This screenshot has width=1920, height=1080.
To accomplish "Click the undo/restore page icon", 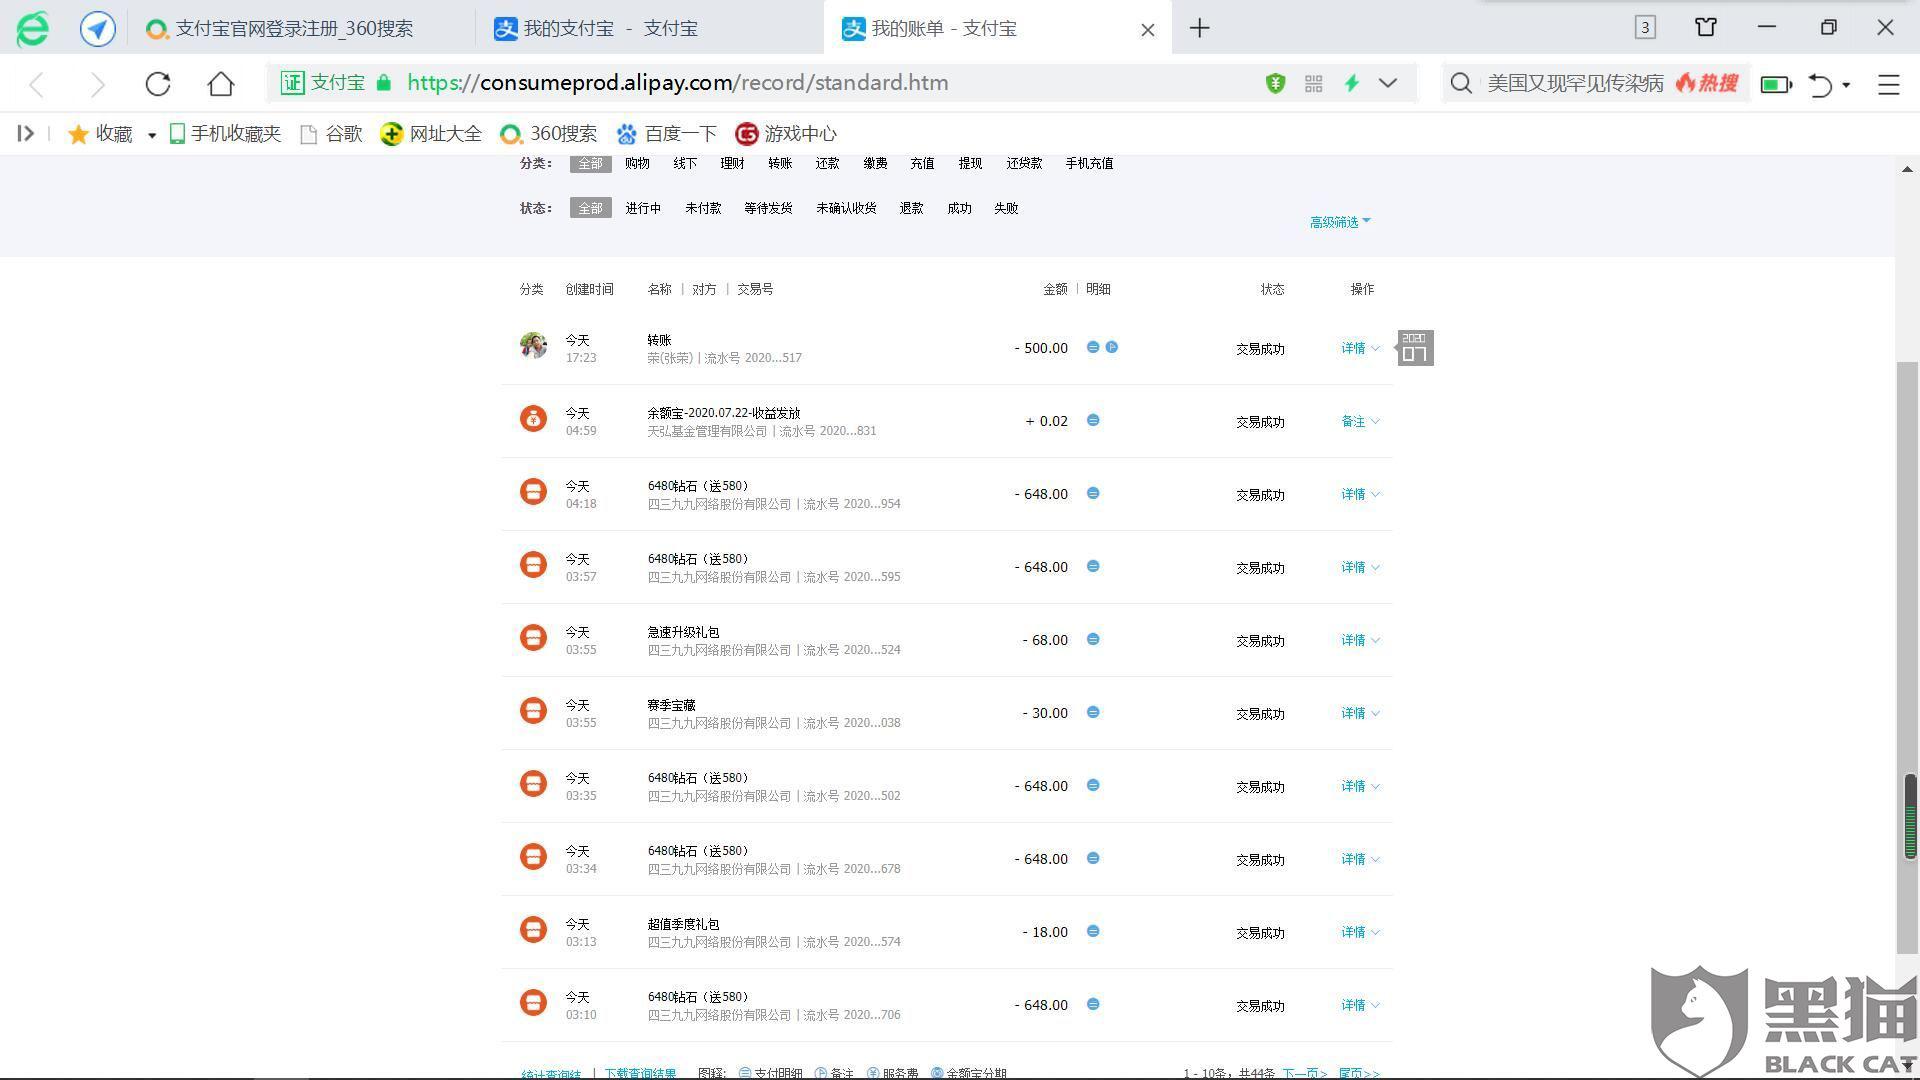I will point(1820,85).
